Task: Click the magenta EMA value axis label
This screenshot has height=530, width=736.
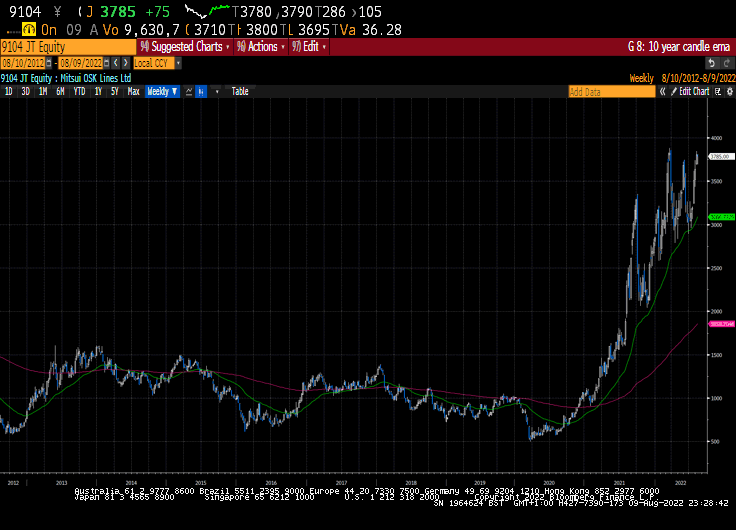Action: (x=722, y=324)
